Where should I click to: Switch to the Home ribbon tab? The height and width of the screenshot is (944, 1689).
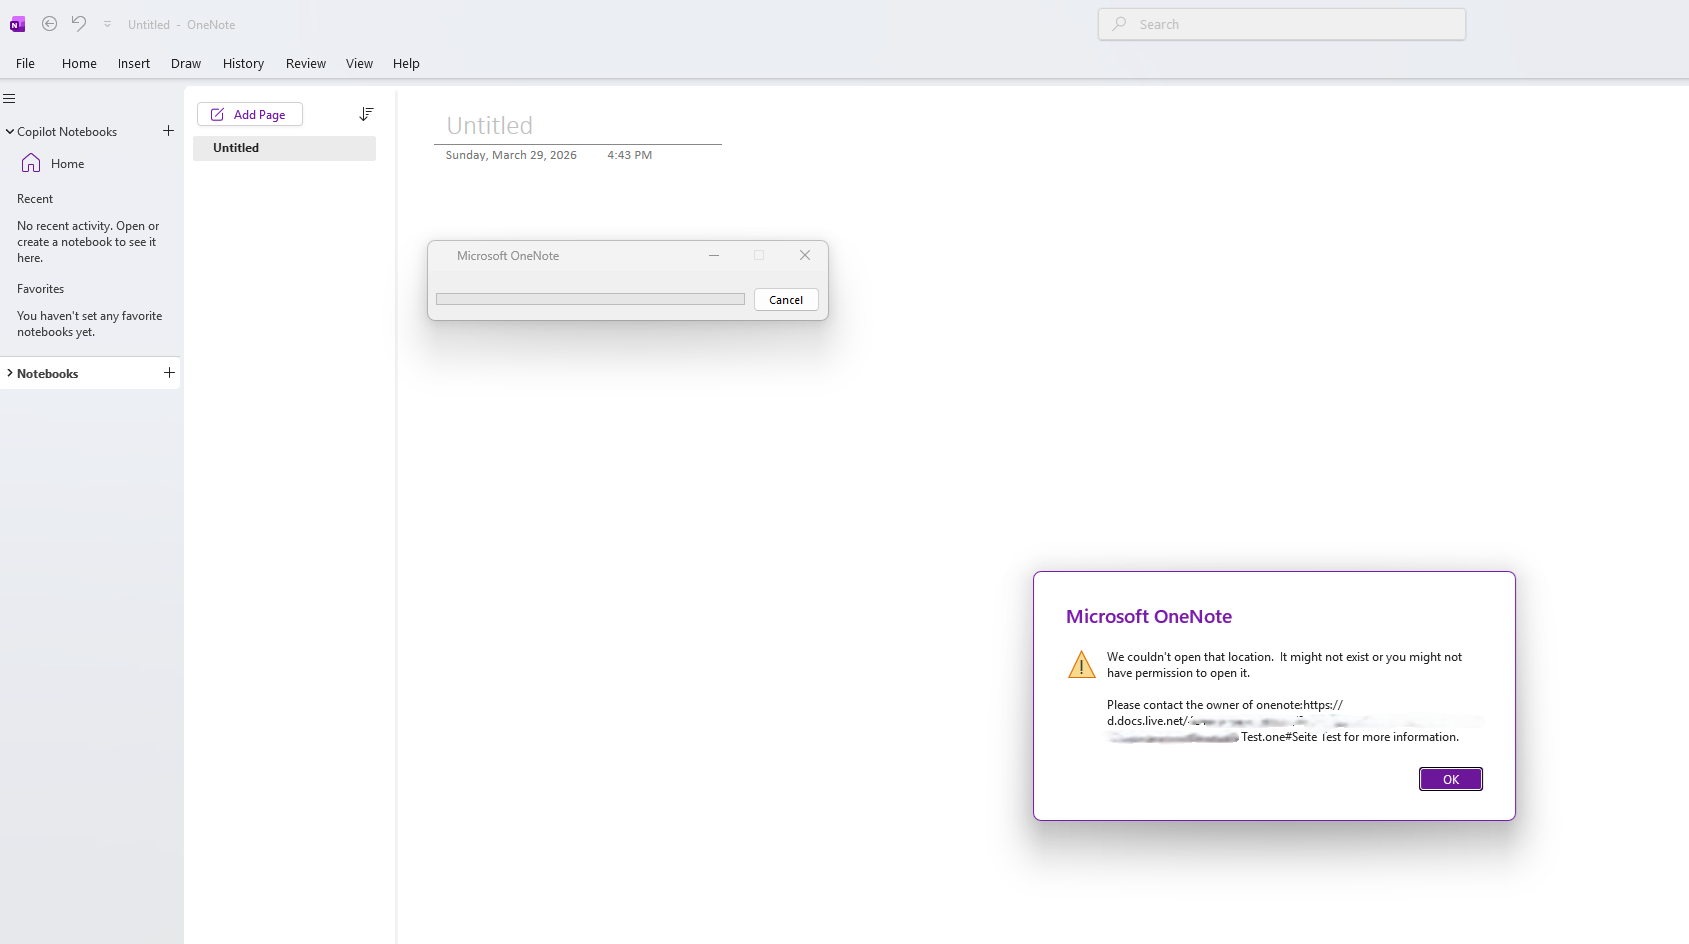point(79,63)
